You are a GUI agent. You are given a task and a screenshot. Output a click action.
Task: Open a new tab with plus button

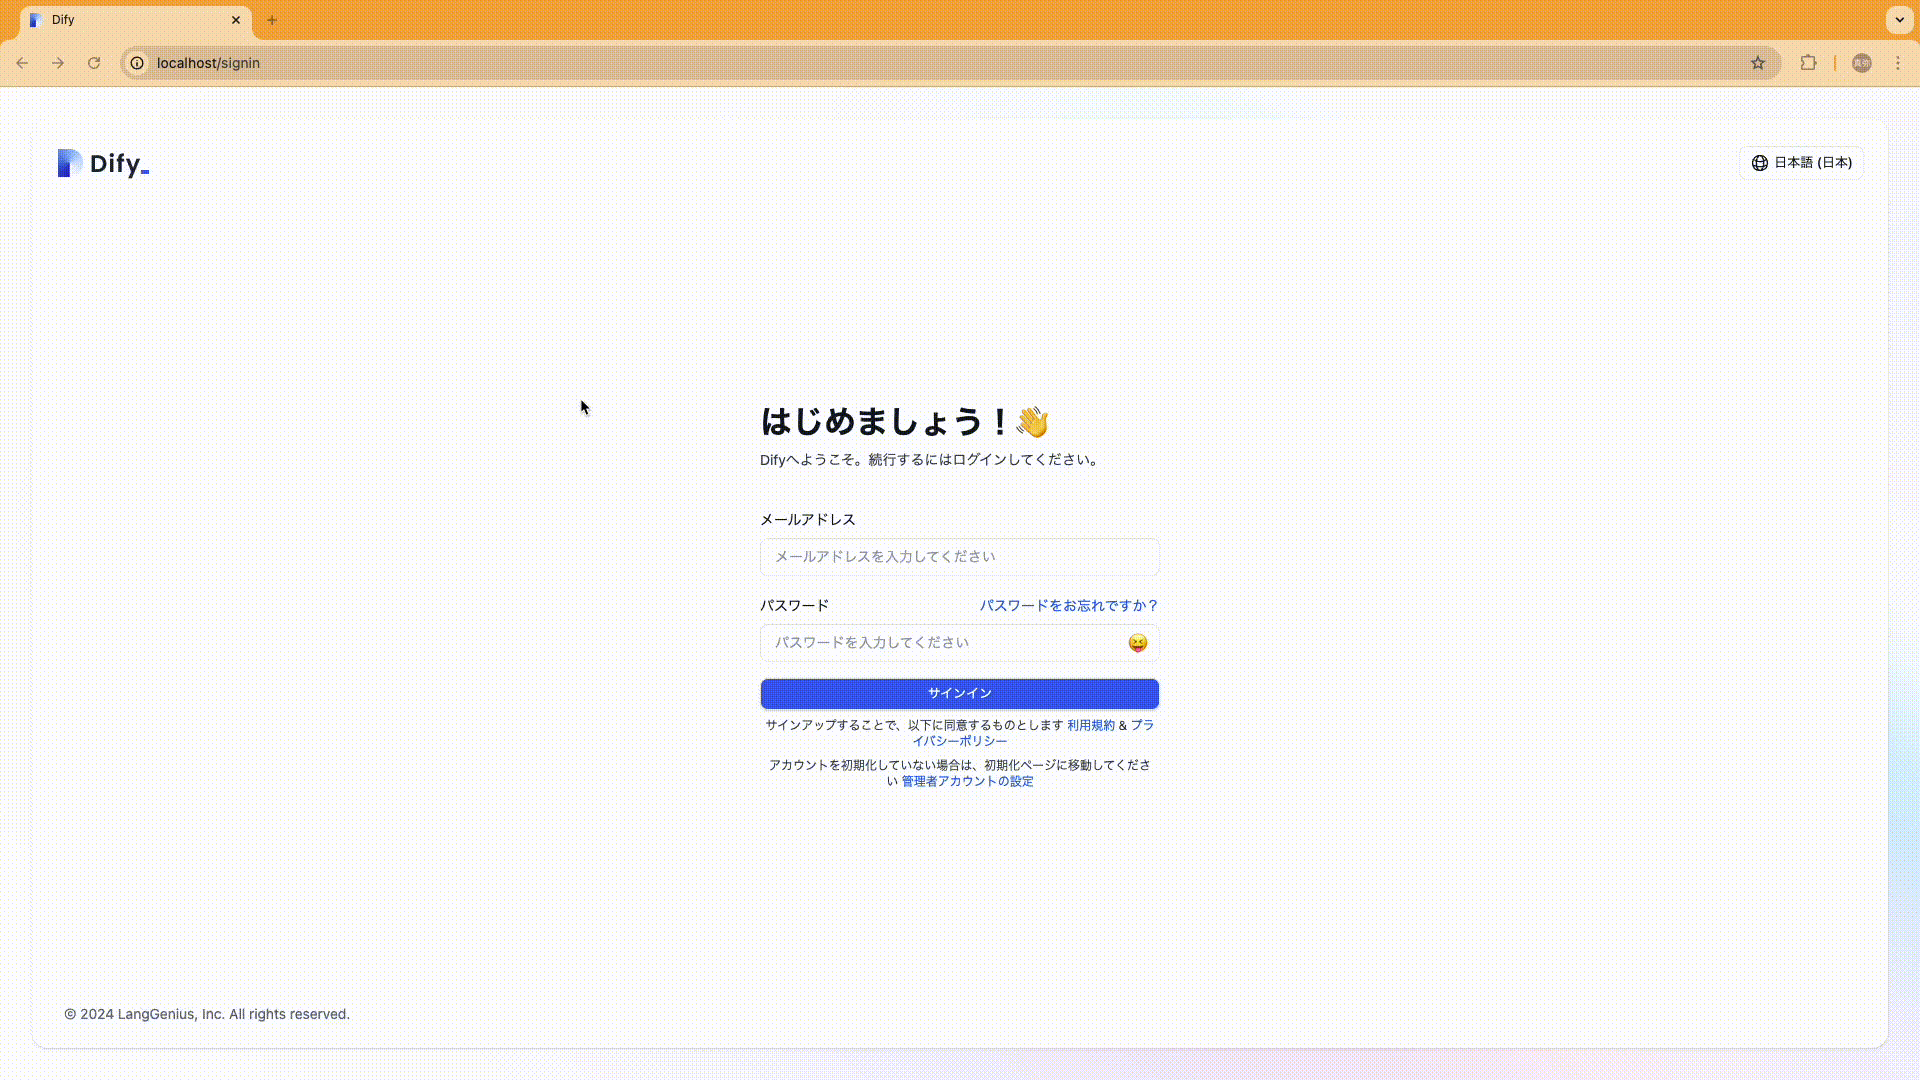[272, 20]
